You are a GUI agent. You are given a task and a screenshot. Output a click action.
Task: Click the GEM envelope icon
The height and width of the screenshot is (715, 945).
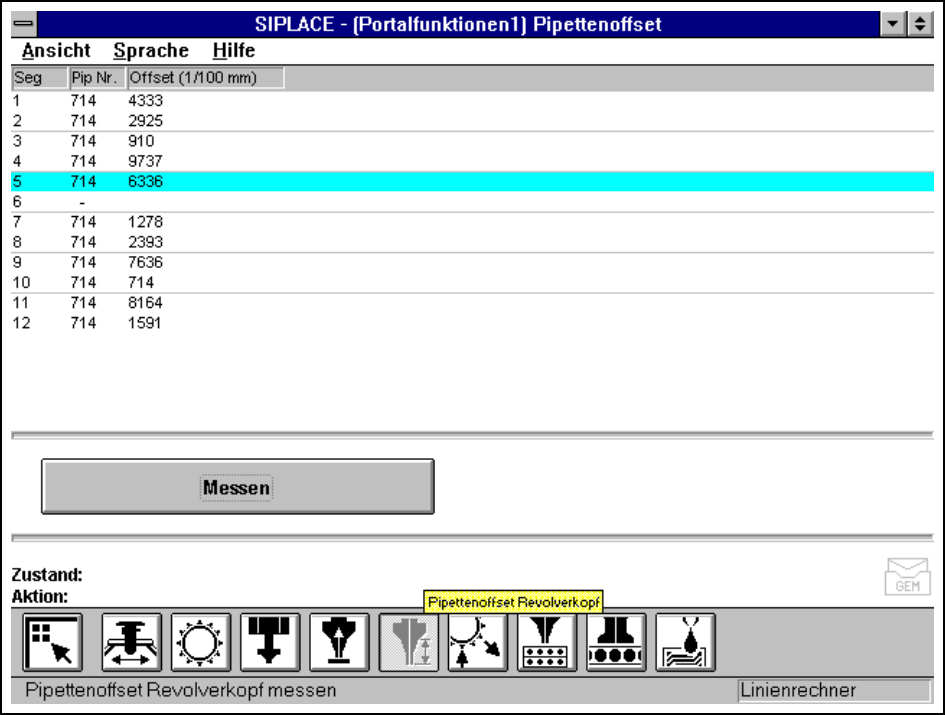[907, 577]
